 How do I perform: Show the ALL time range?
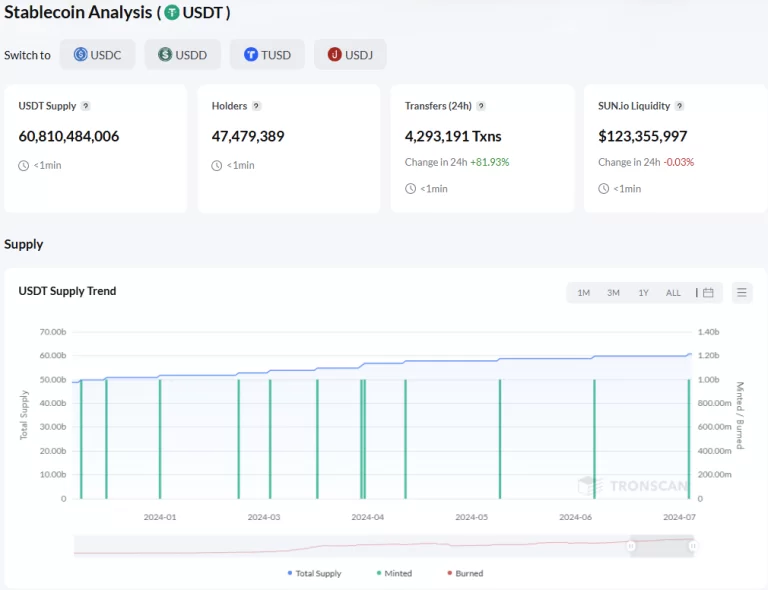[x=673, y=293]
